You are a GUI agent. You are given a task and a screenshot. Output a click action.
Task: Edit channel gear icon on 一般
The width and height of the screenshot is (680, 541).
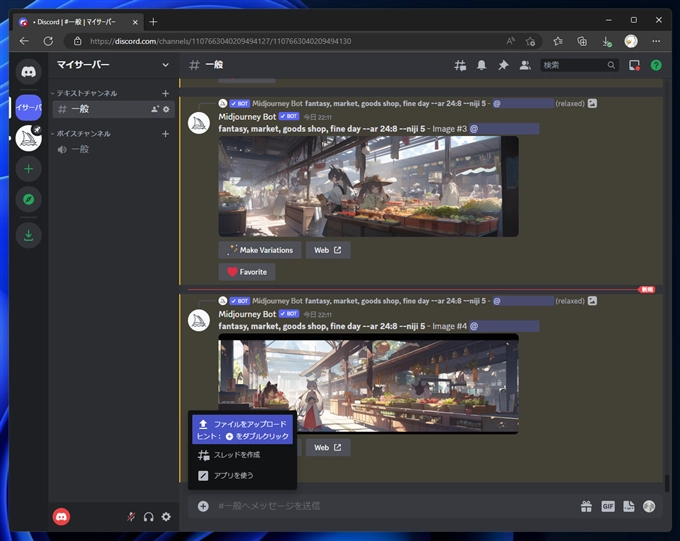point(166,109)
